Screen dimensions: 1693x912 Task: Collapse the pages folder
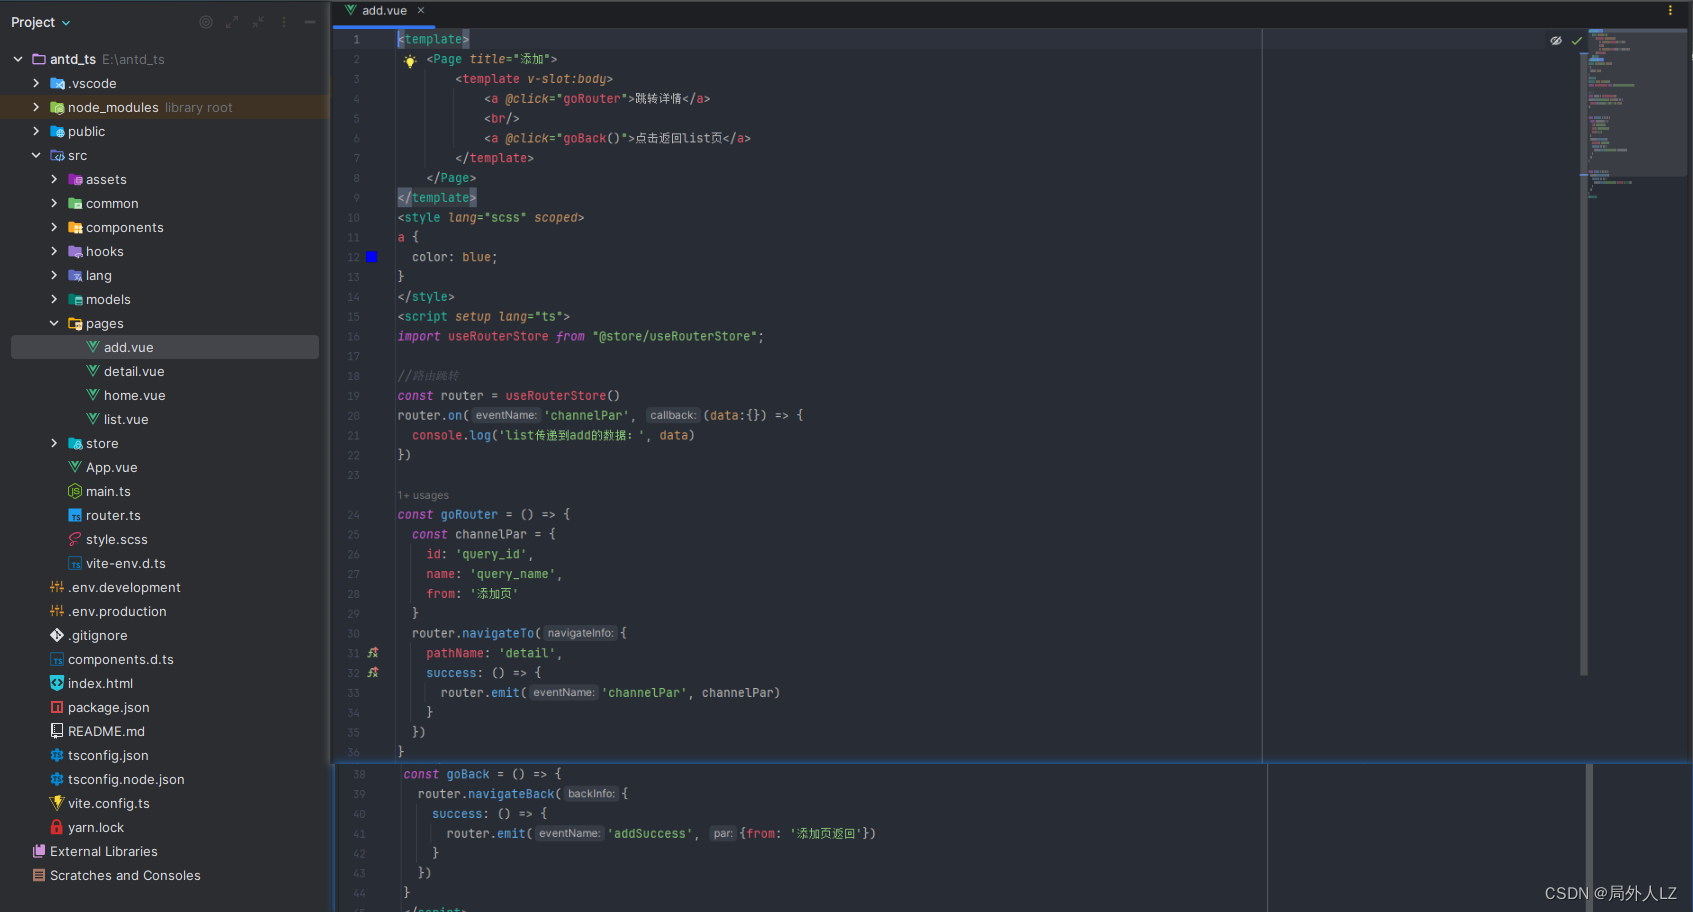[x=54, y=323]
